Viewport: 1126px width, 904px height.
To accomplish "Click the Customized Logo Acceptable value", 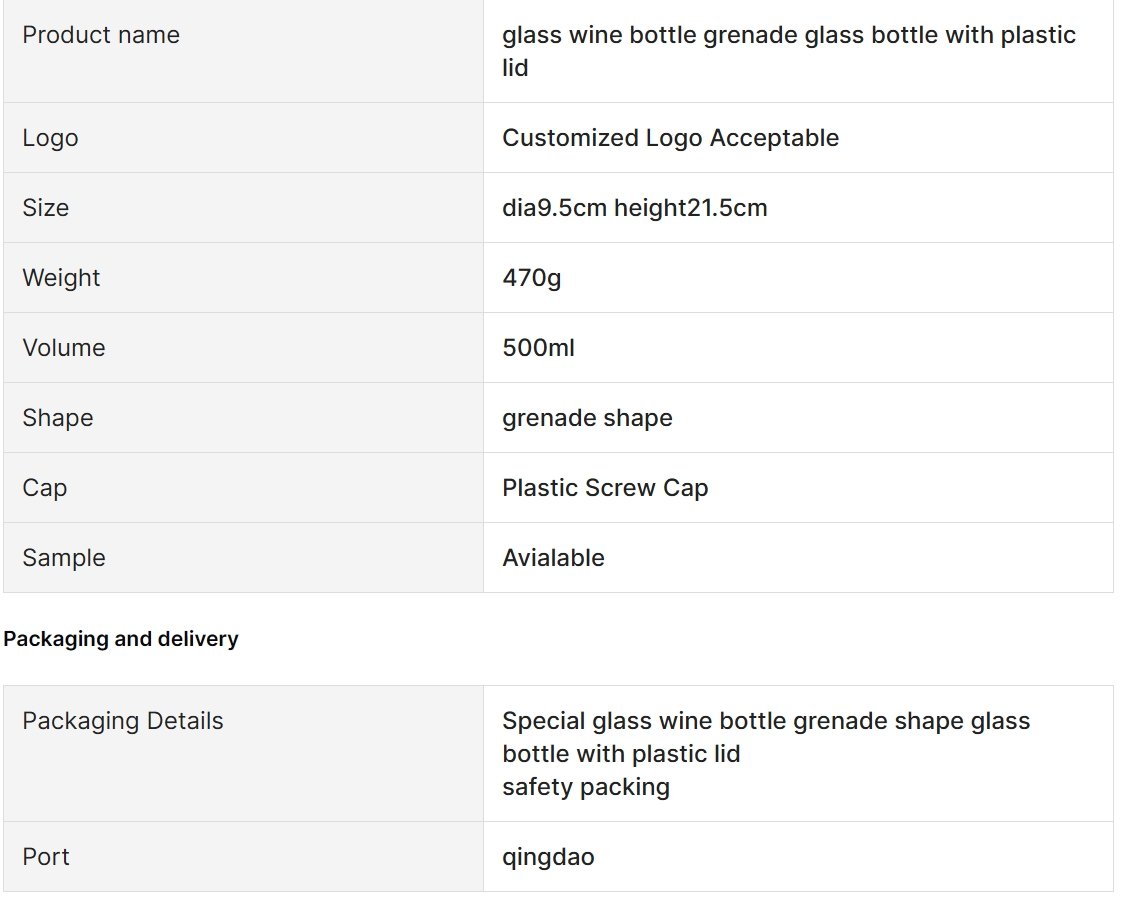I will [670, 138].
